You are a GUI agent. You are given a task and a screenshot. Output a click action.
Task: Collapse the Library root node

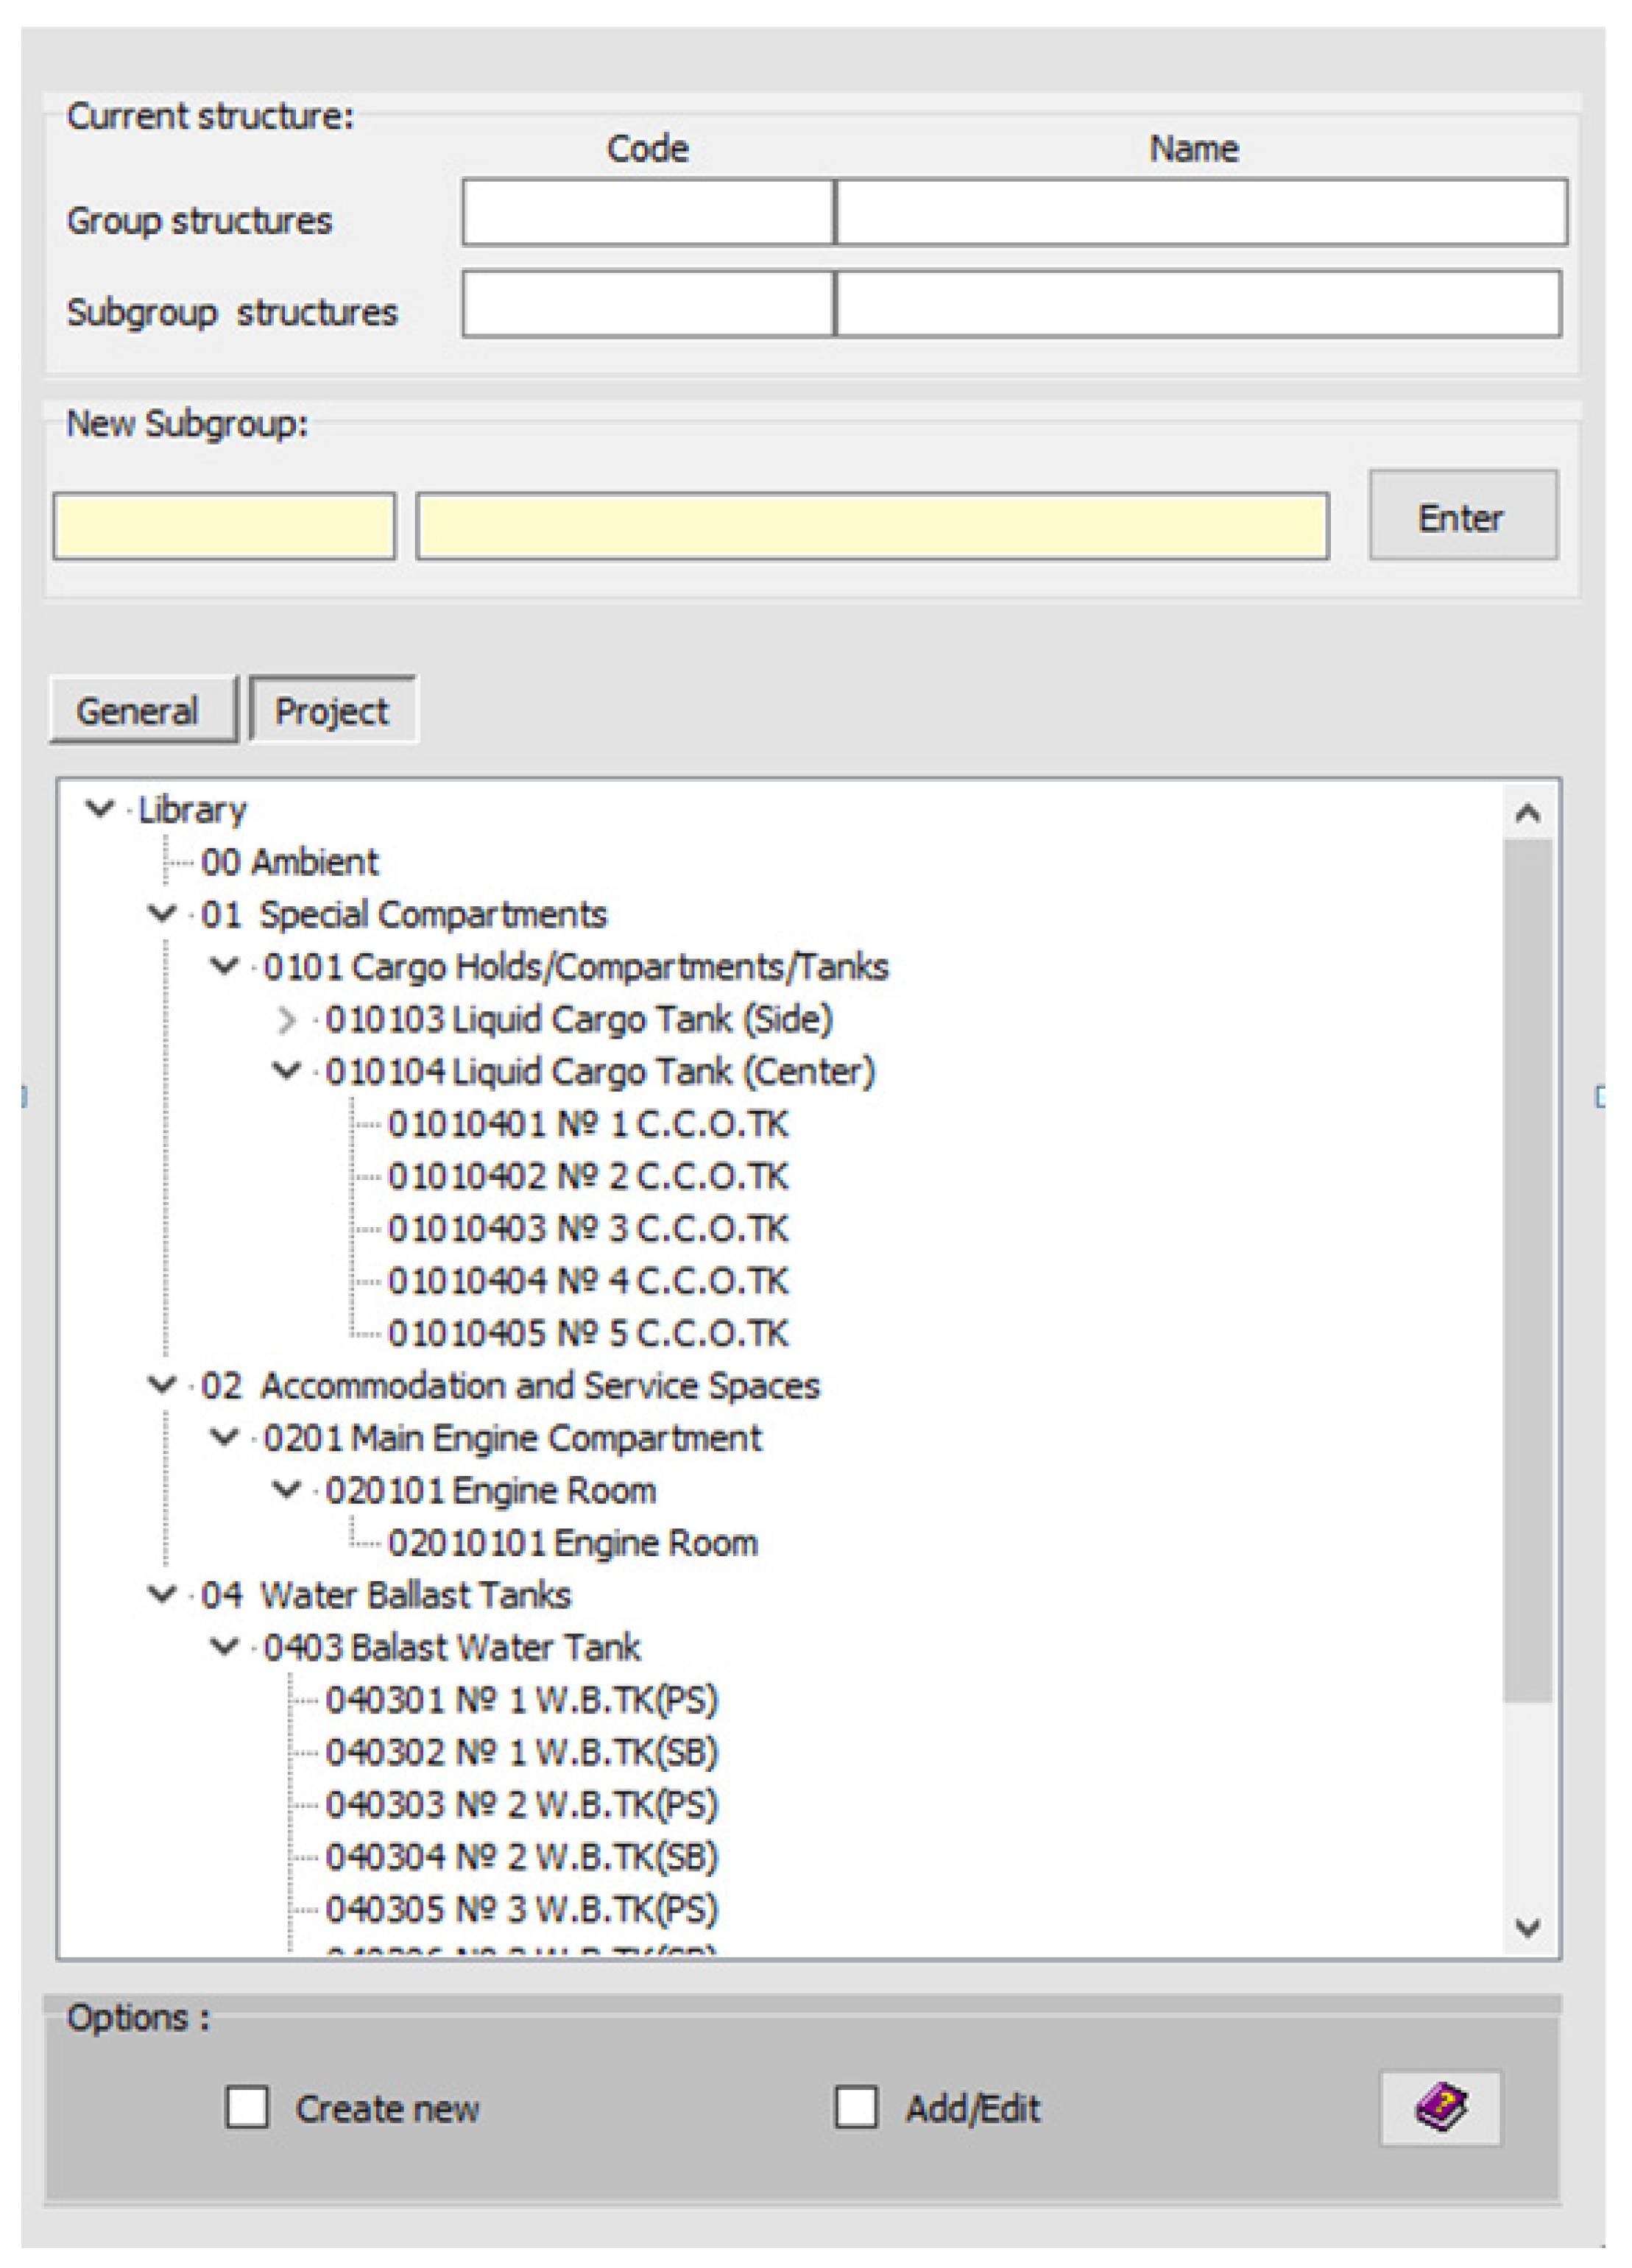point(100,809)
